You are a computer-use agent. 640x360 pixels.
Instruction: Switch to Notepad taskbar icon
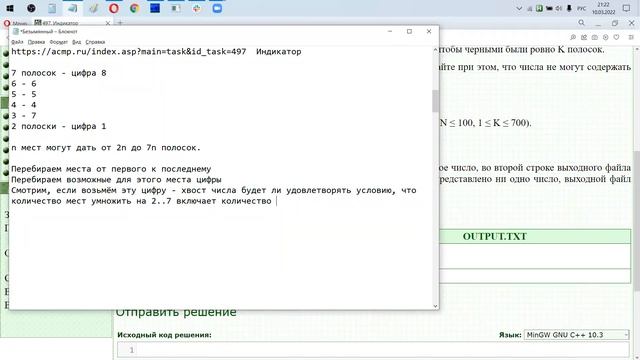(x=52, y=8)
